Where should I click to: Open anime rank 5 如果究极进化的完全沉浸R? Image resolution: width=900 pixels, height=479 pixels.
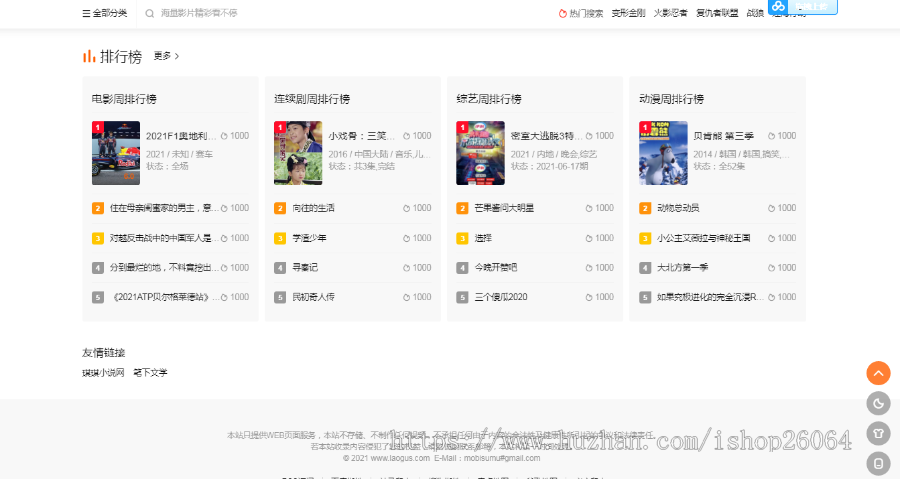(x=711, y=297)
